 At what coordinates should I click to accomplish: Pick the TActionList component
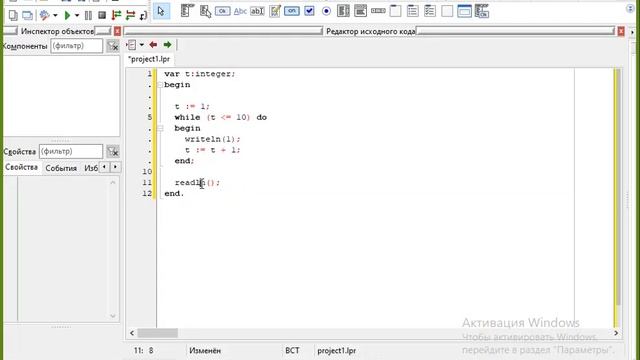(x=482, y=11)
